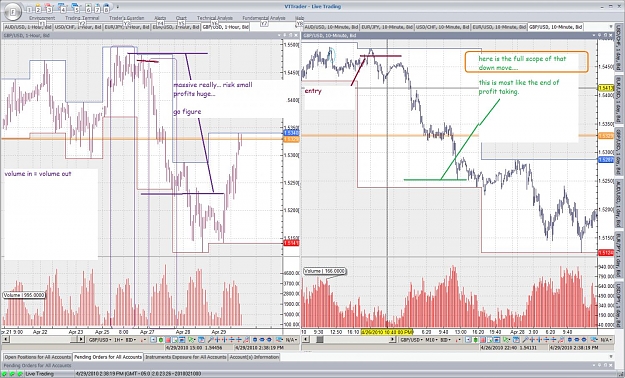The width and height of the screenshot is (625, 378).
Task: Open the Open Positions for All Accounts tab
Action: [x=38, y=357]
